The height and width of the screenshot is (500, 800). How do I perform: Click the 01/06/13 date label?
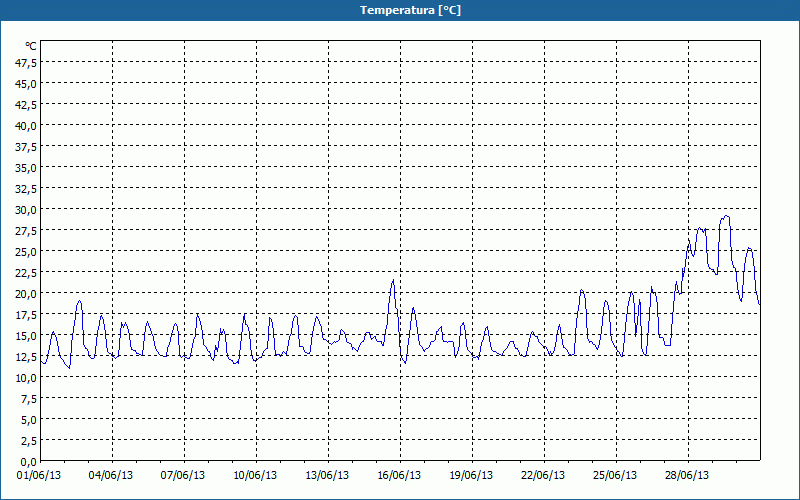[x=39, y=476]
